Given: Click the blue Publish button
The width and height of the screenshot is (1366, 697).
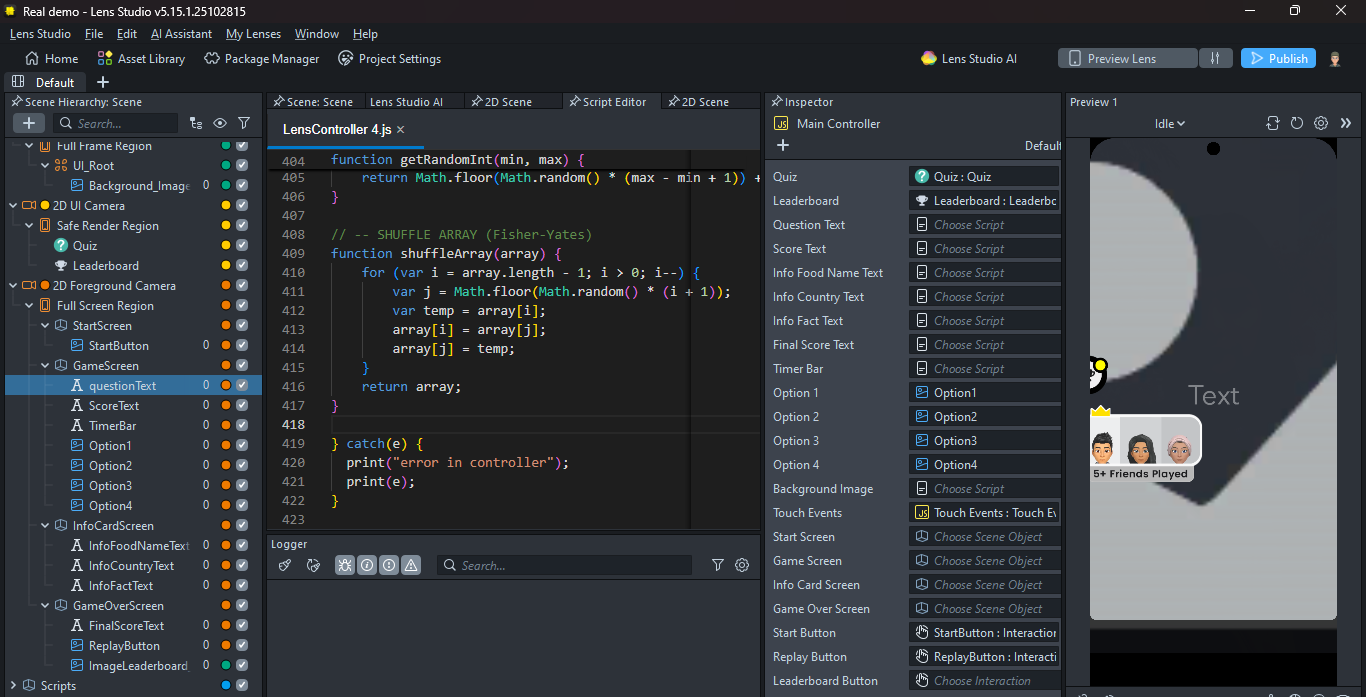Looking at the screenshot, I should tap(1278, 58).
